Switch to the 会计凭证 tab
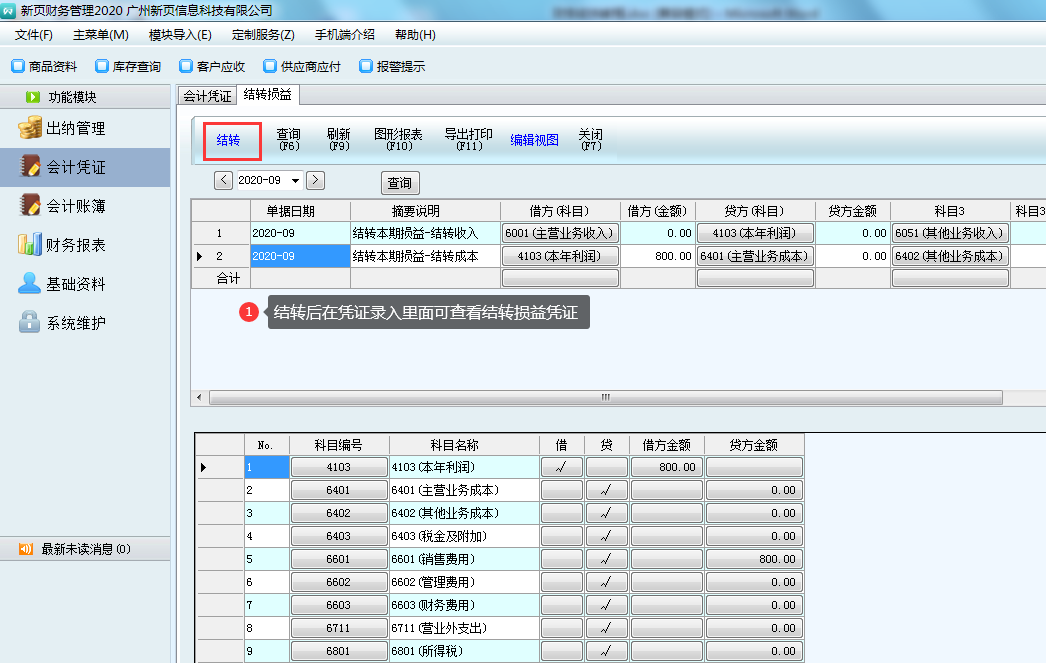This screenshot has height=663, width=1046. tap(207, 96)
